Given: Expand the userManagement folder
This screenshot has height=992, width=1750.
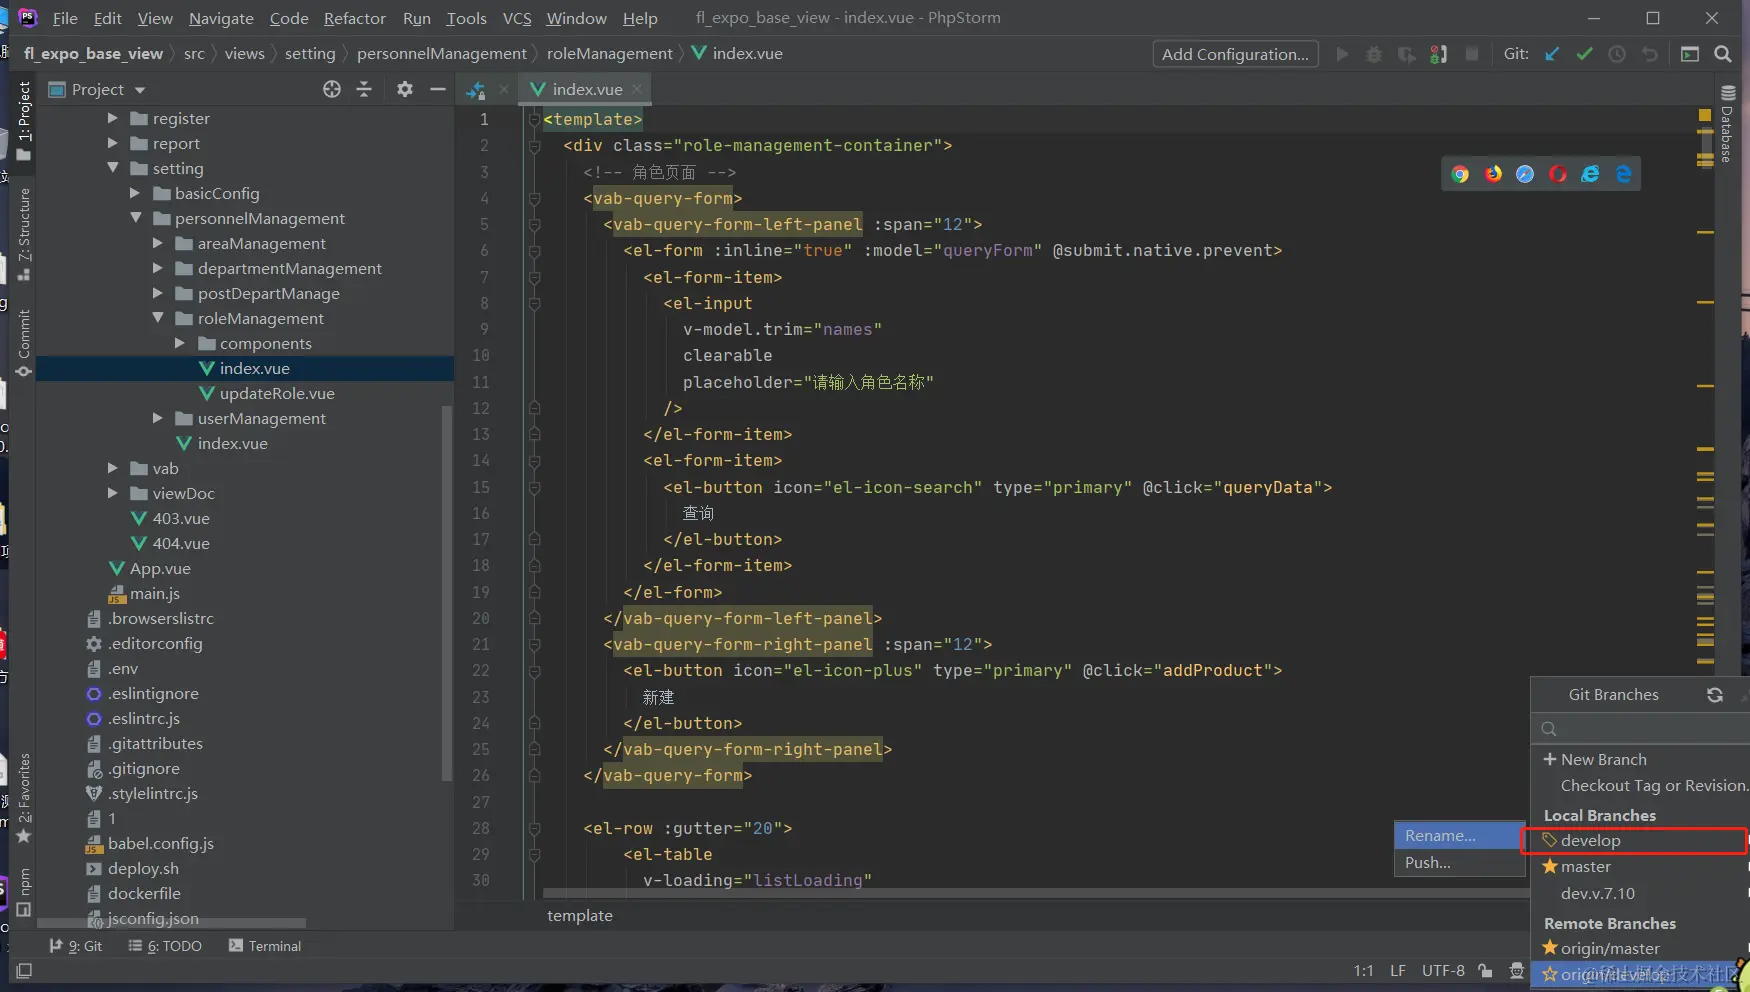Looking at the screenshot, I should pyautogui.click(x=158, y=418).
